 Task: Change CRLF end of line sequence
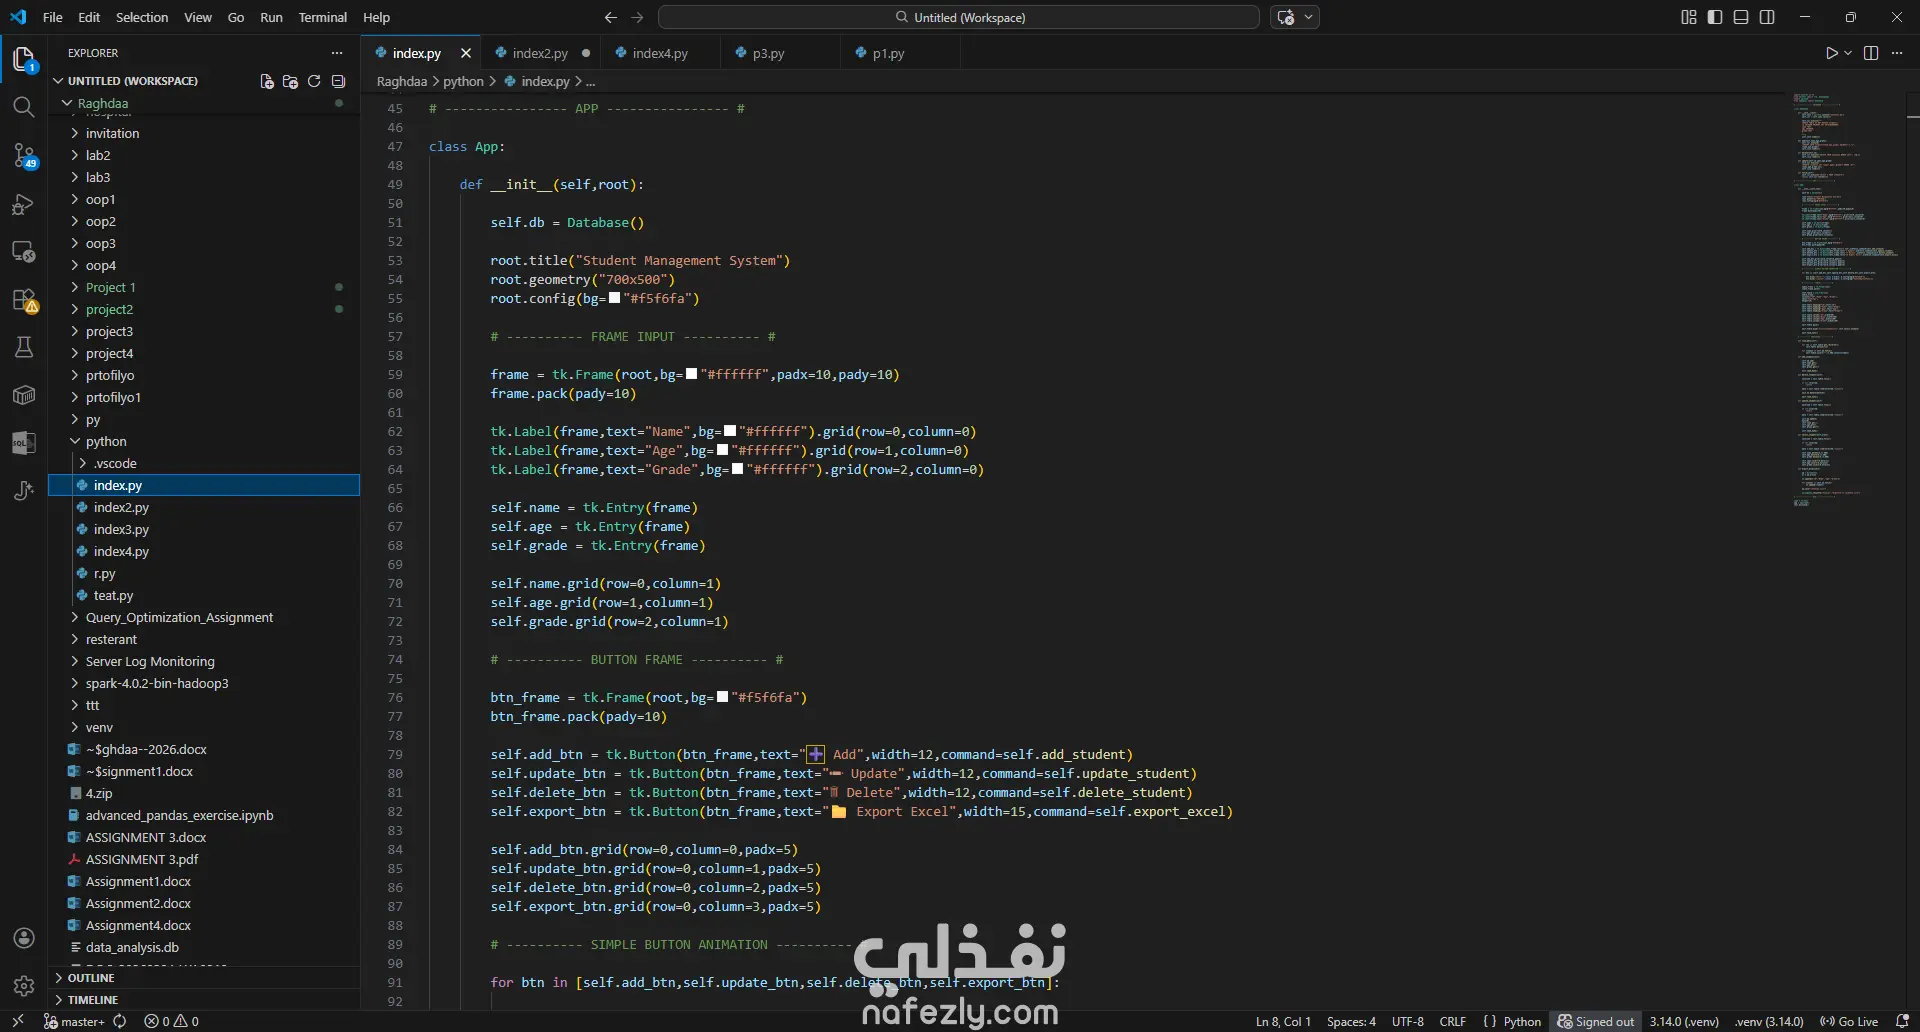[1453, 1021]
